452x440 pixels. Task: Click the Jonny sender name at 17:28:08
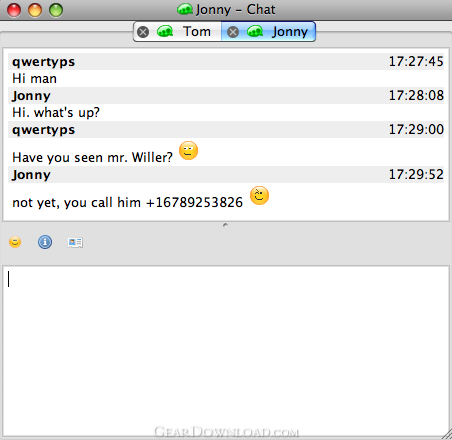point(31,96)
